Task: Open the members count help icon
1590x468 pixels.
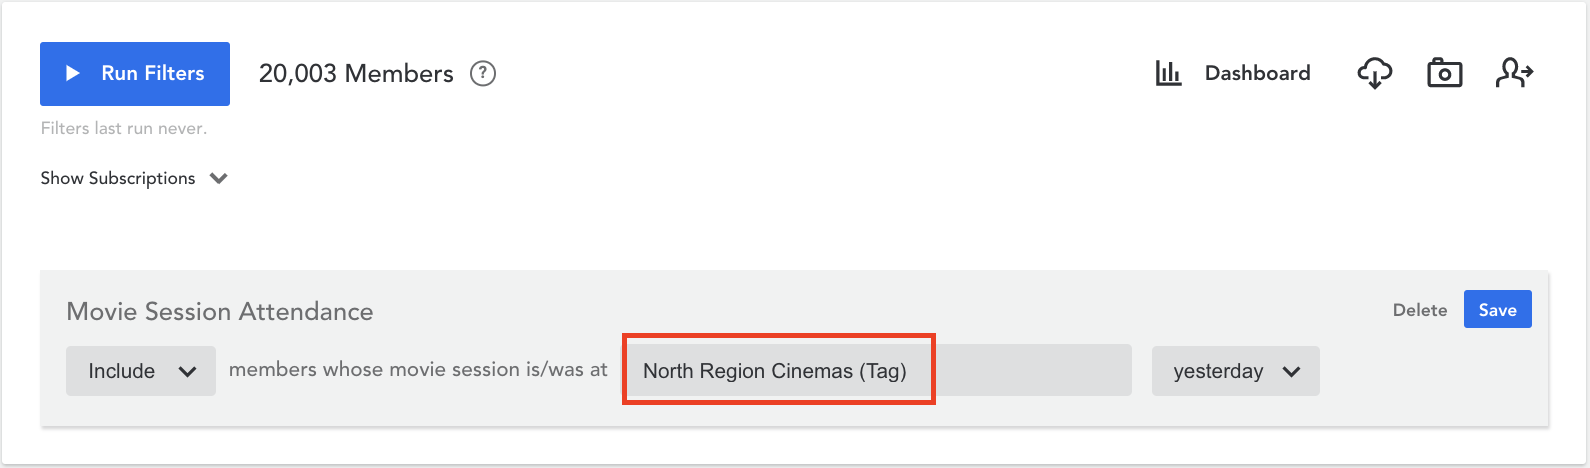Action: coord(483,73)
